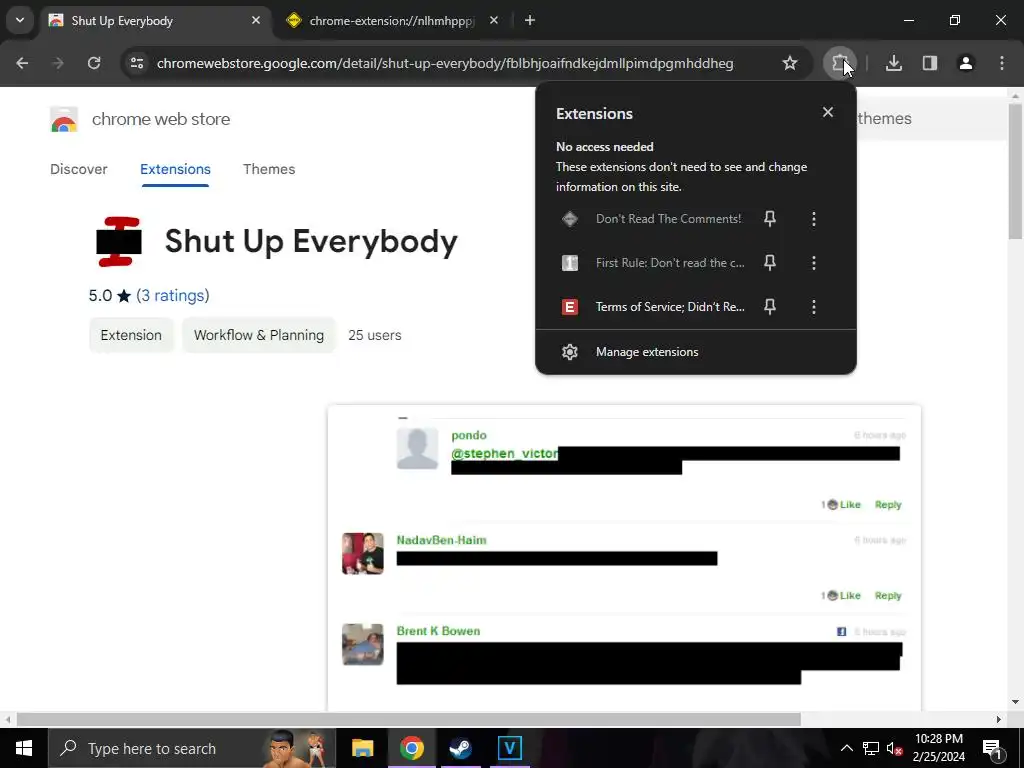Click Brent K Bowen's avatar photo
The image size is (1024, 768).
362,644
